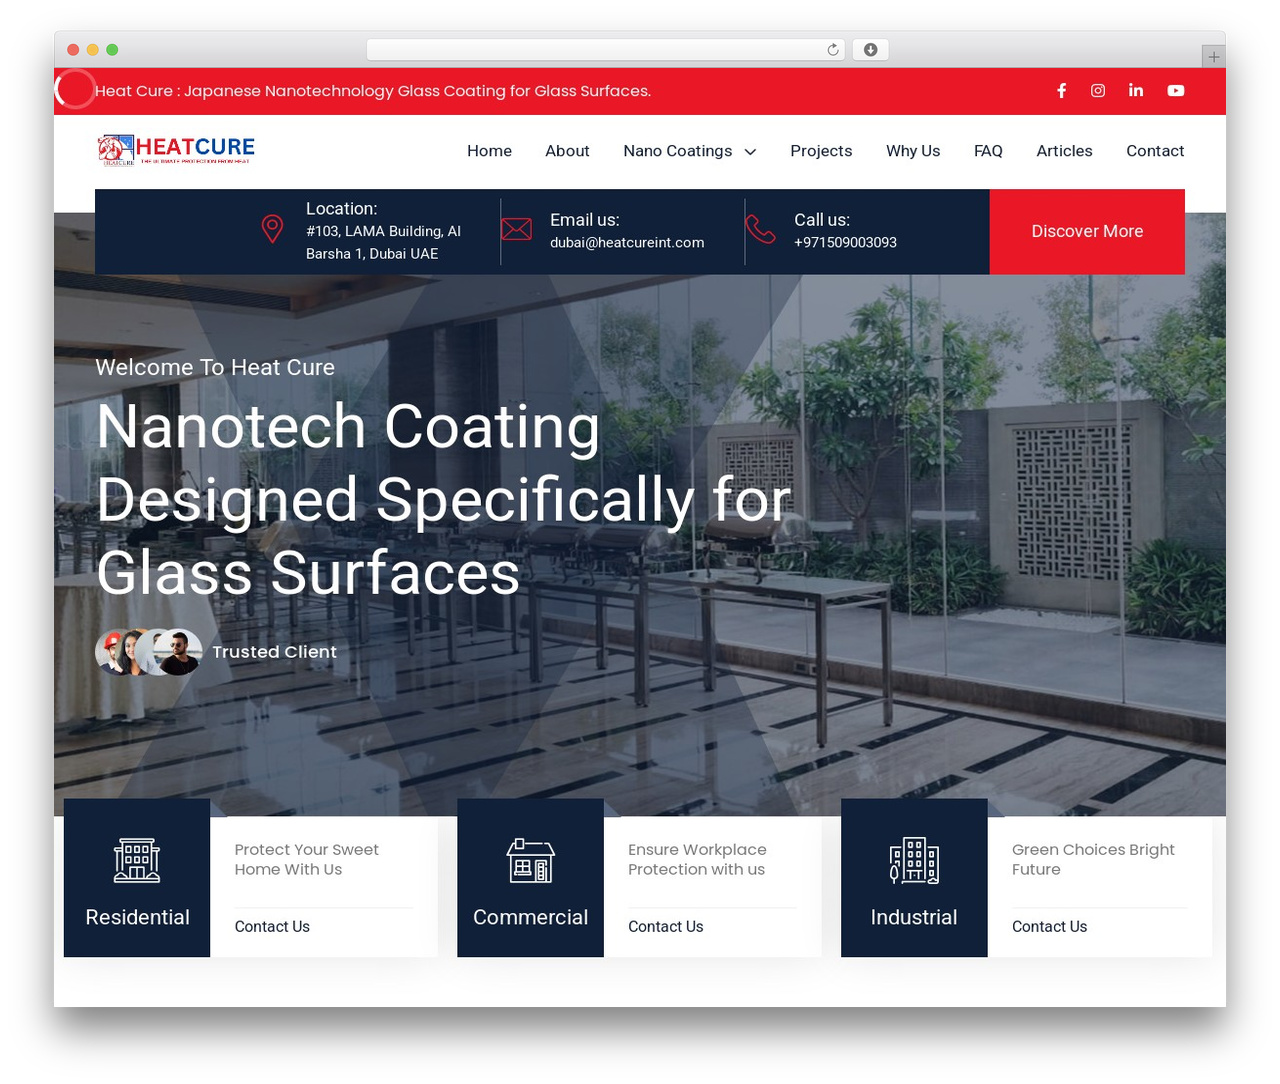
Task: Click the browser download icon
Action: [x=871, y=50]
